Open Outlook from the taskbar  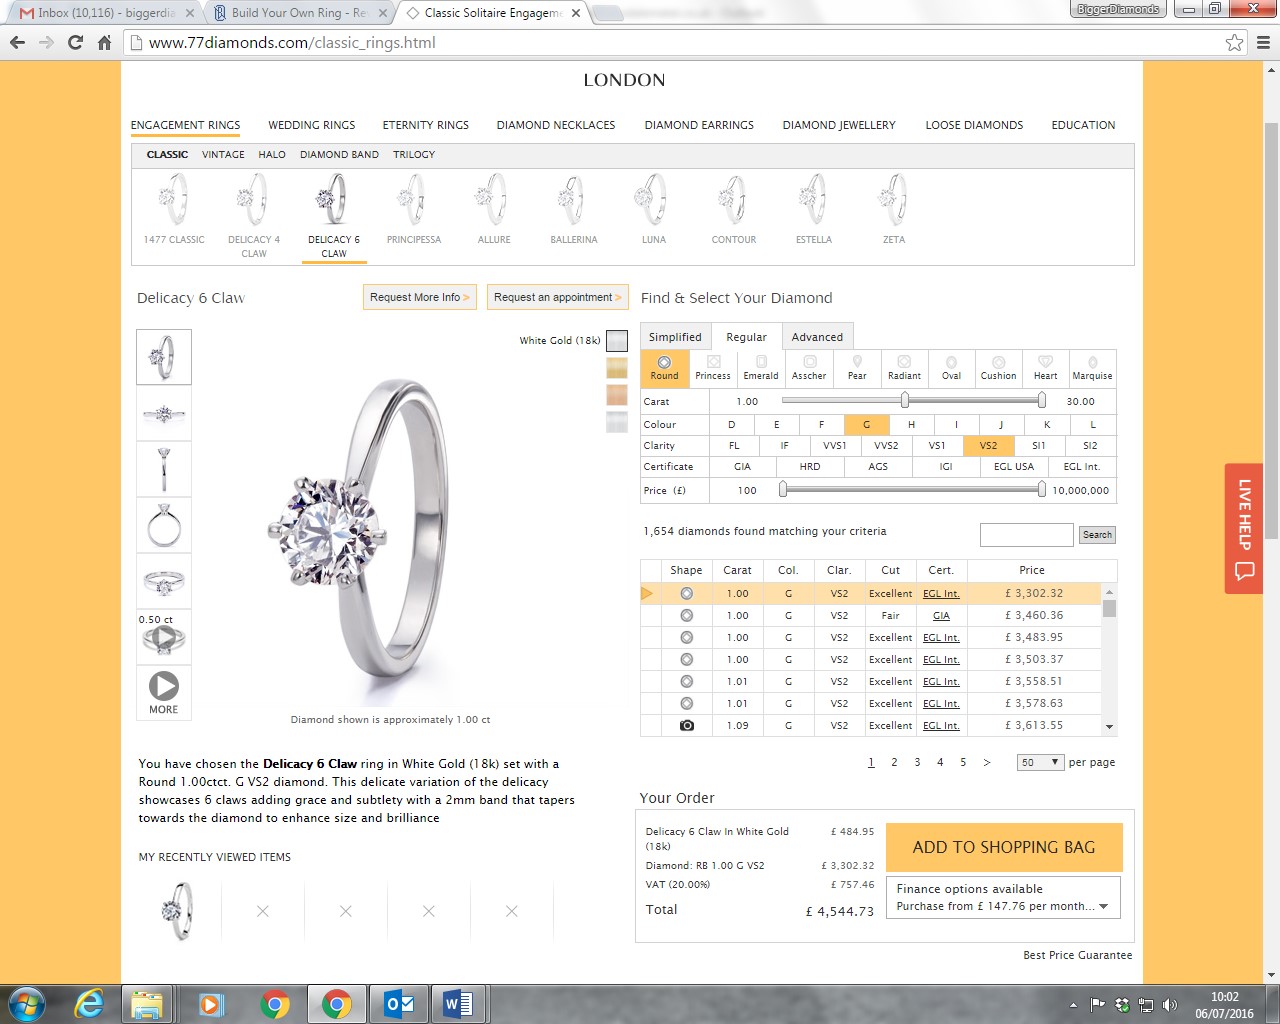tap(399, 1003)
